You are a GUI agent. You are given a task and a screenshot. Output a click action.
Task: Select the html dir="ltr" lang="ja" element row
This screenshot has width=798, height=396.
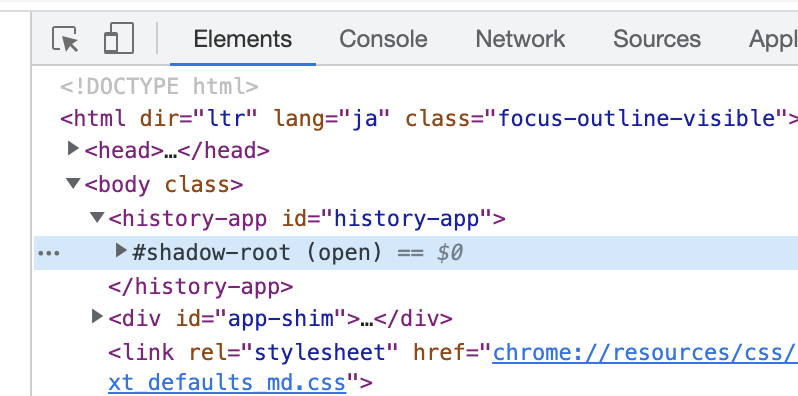point(429,118)
